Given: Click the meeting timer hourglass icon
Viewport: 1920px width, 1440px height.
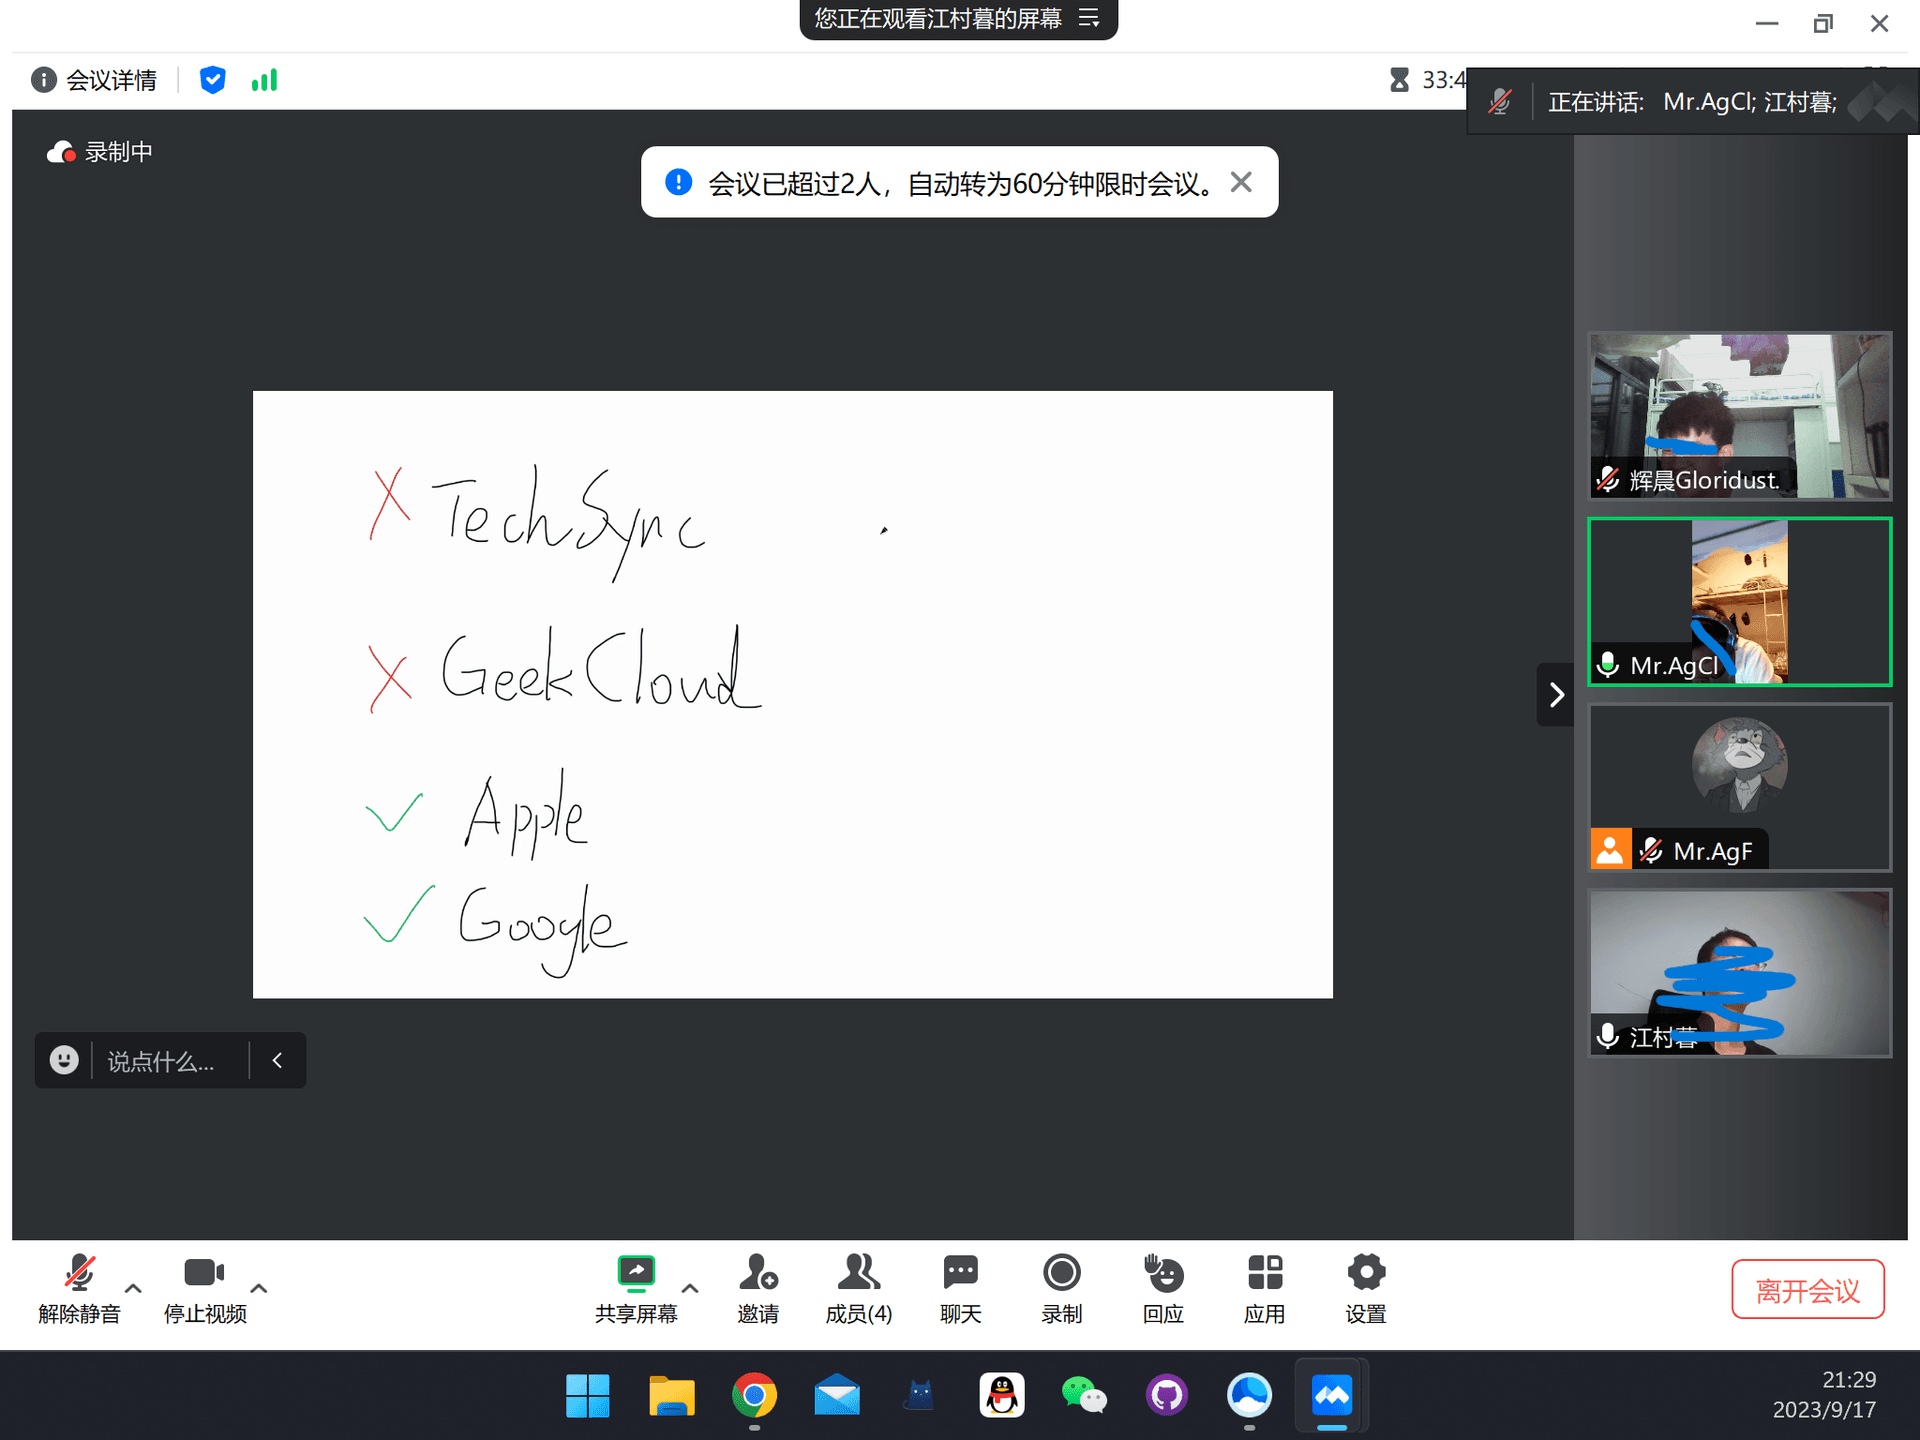Looking at the screenshot, I should (x=1399, y=80).
